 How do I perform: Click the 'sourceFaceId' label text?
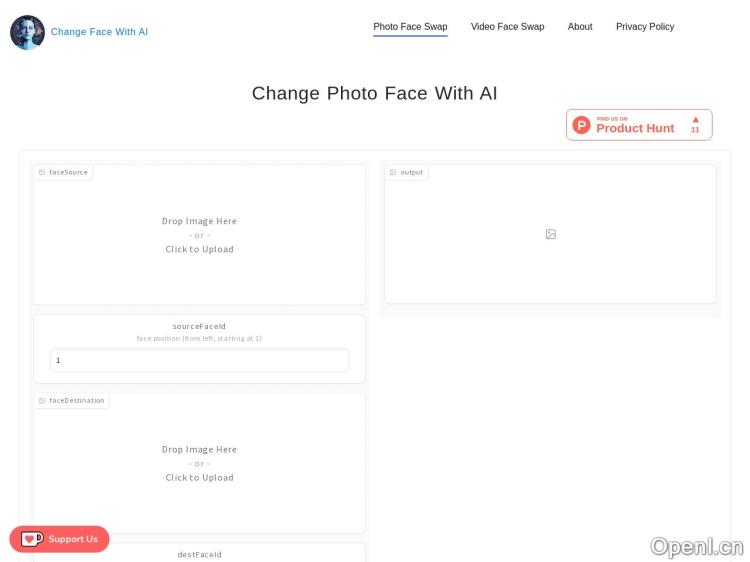click(x=199, y=326)
